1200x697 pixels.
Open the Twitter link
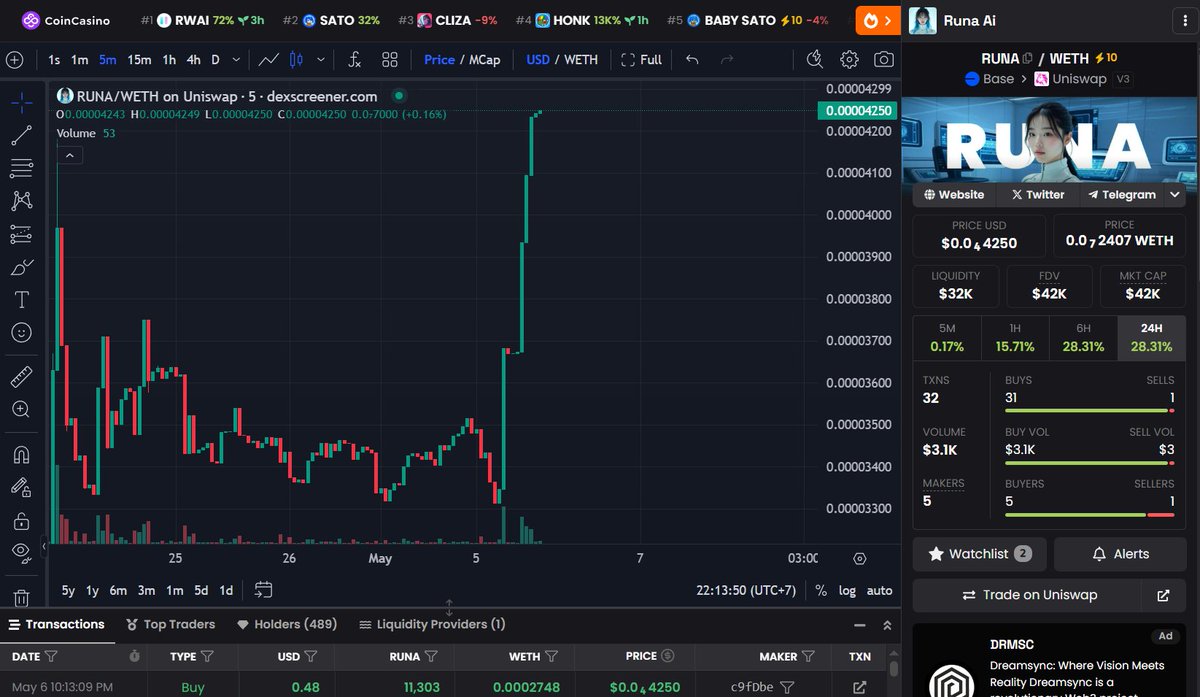[1038, 195]
